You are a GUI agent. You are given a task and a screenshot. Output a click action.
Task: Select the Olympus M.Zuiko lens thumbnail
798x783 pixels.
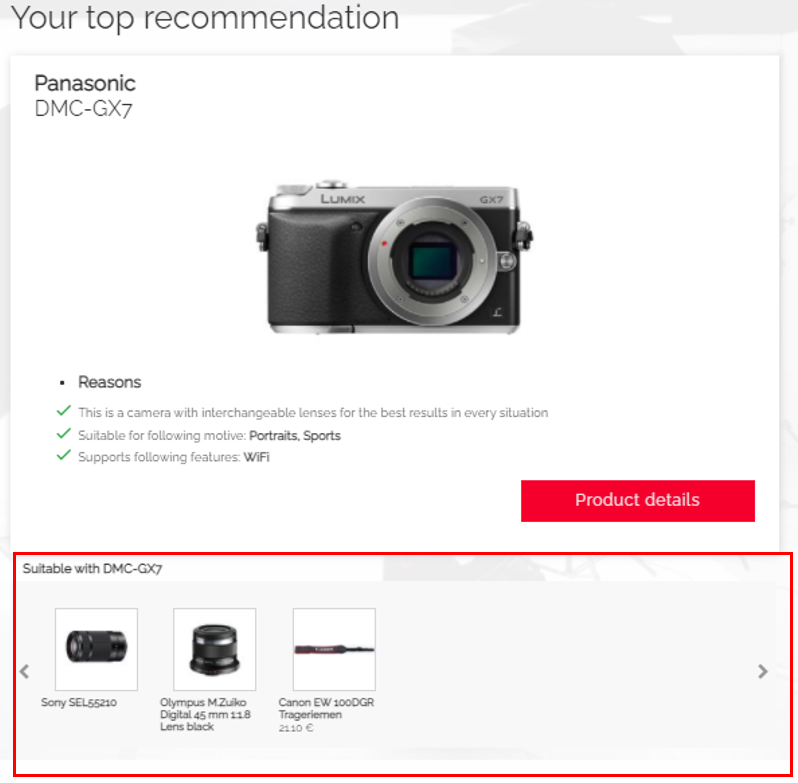point(214,649)
